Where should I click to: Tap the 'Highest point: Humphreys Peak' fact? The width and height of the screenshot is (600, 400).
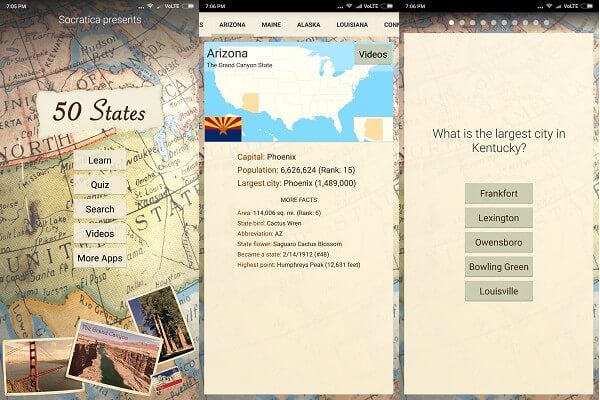tap(298, 264)
